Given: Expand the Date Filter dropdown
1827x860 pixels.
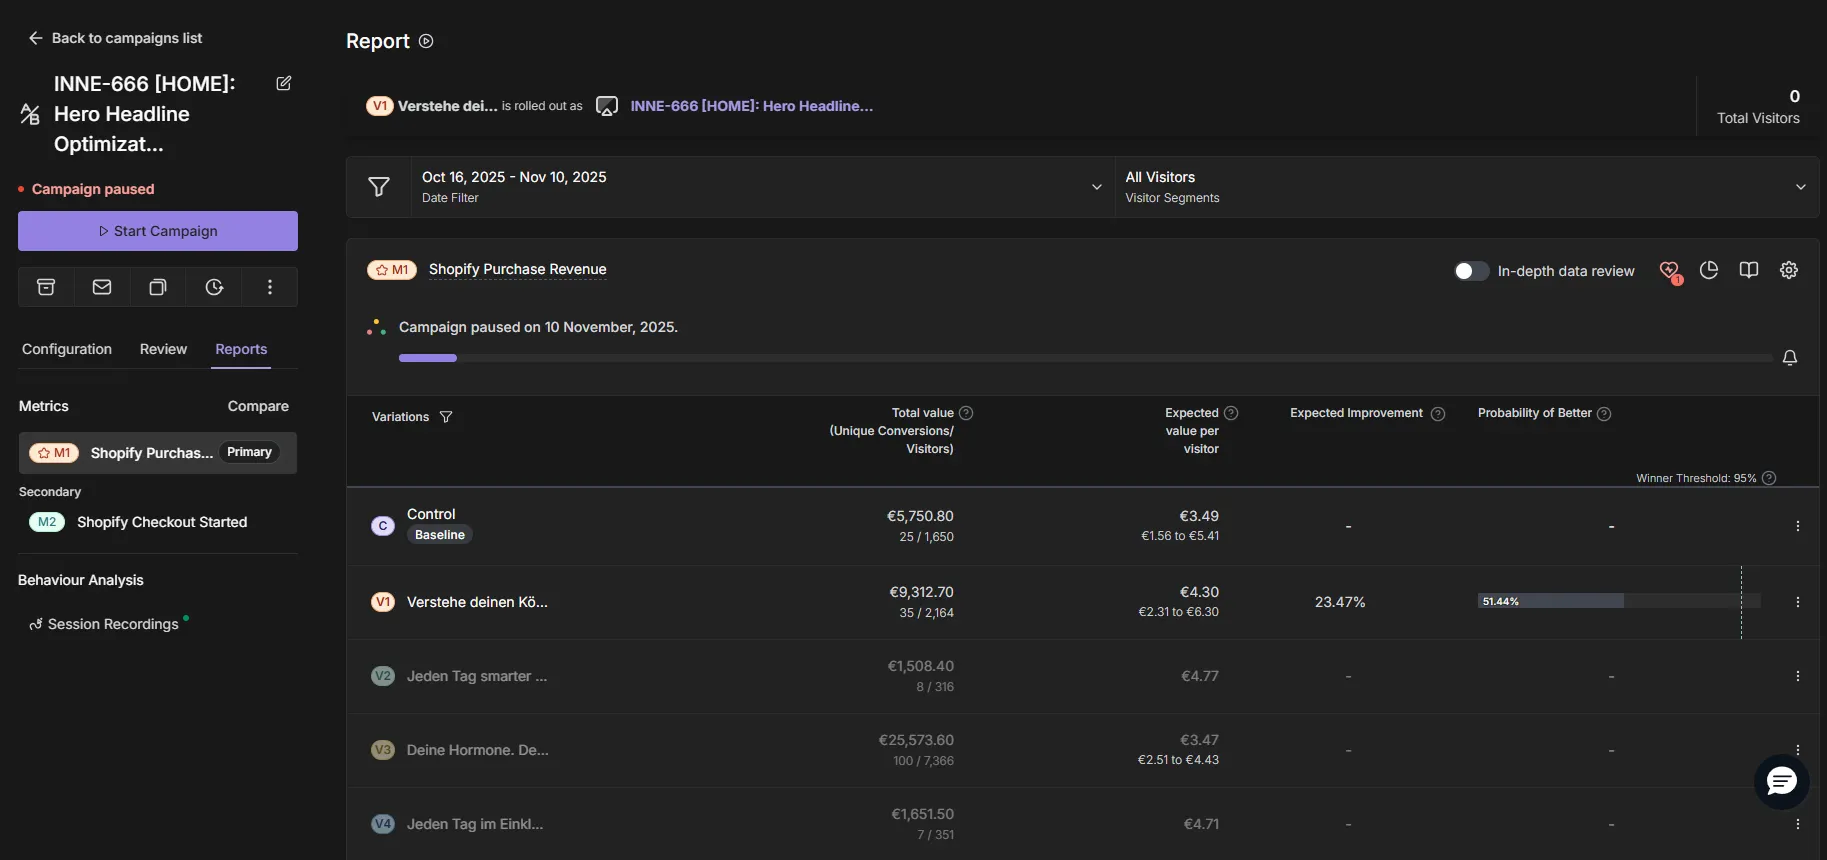Looking at the screenshot, I should pyautogui.click(x=1096, y=187).
